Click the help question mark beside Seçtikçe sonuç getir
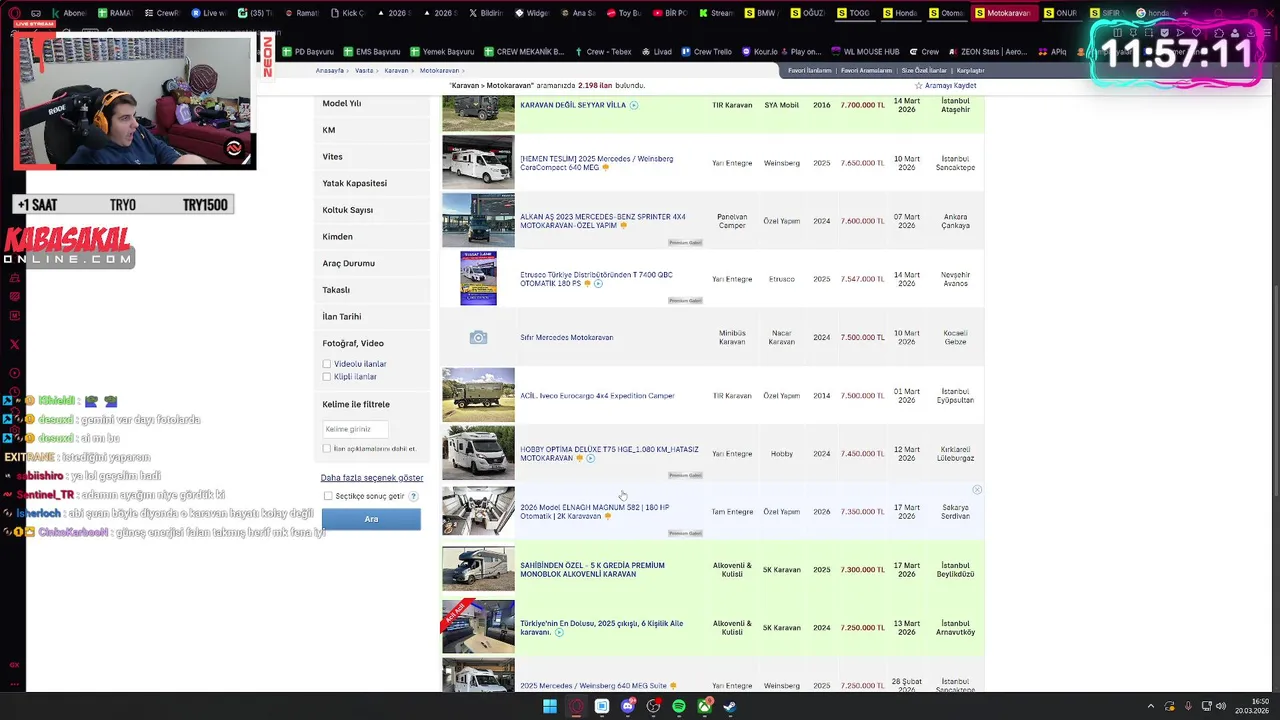This screenshot has width=1280, height=720. pyautogui.click(x=413, y=496)
